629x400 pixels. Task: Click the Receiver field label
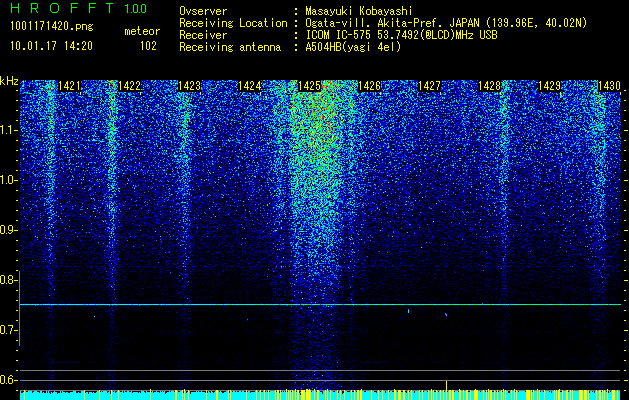click(203, 35)
